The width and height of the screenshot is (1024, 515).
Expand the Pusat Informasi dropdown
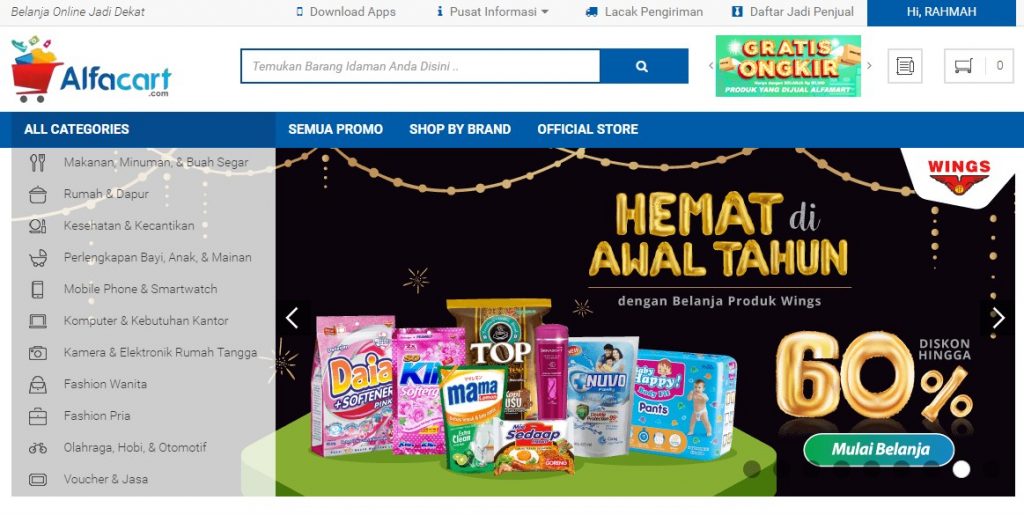pos(492,12)
